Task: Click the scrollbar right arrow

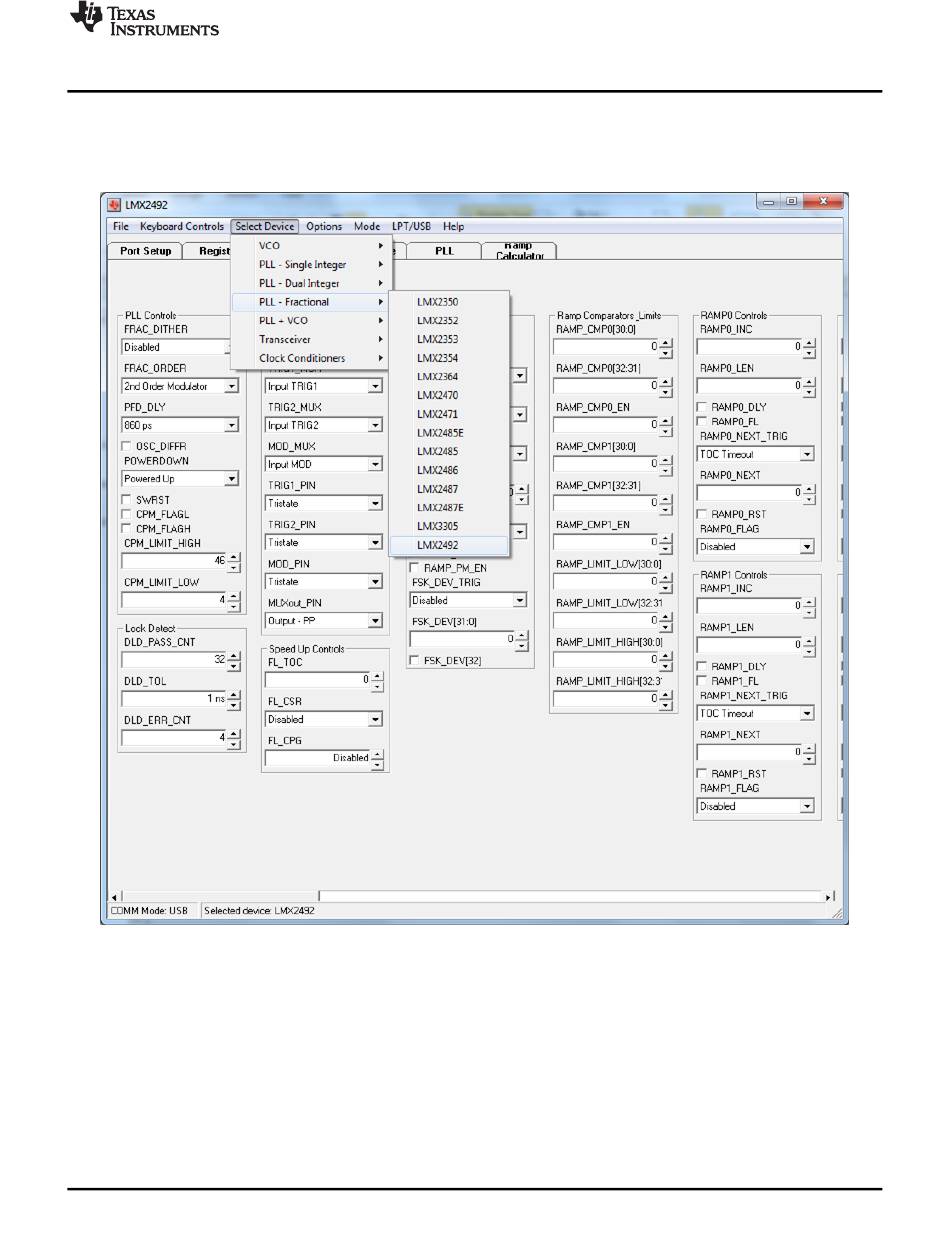Action: point(829,896)
